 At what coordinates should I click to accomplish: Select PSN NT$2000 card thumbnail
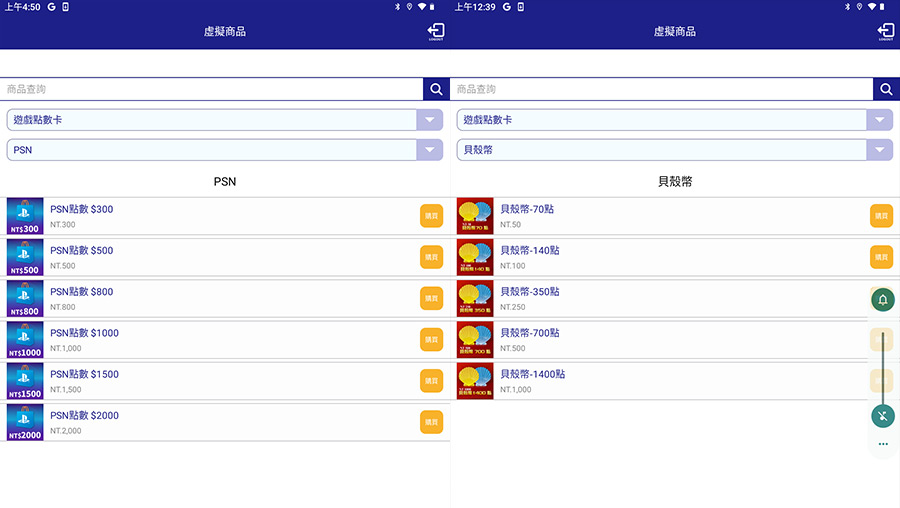click(25, 422)
